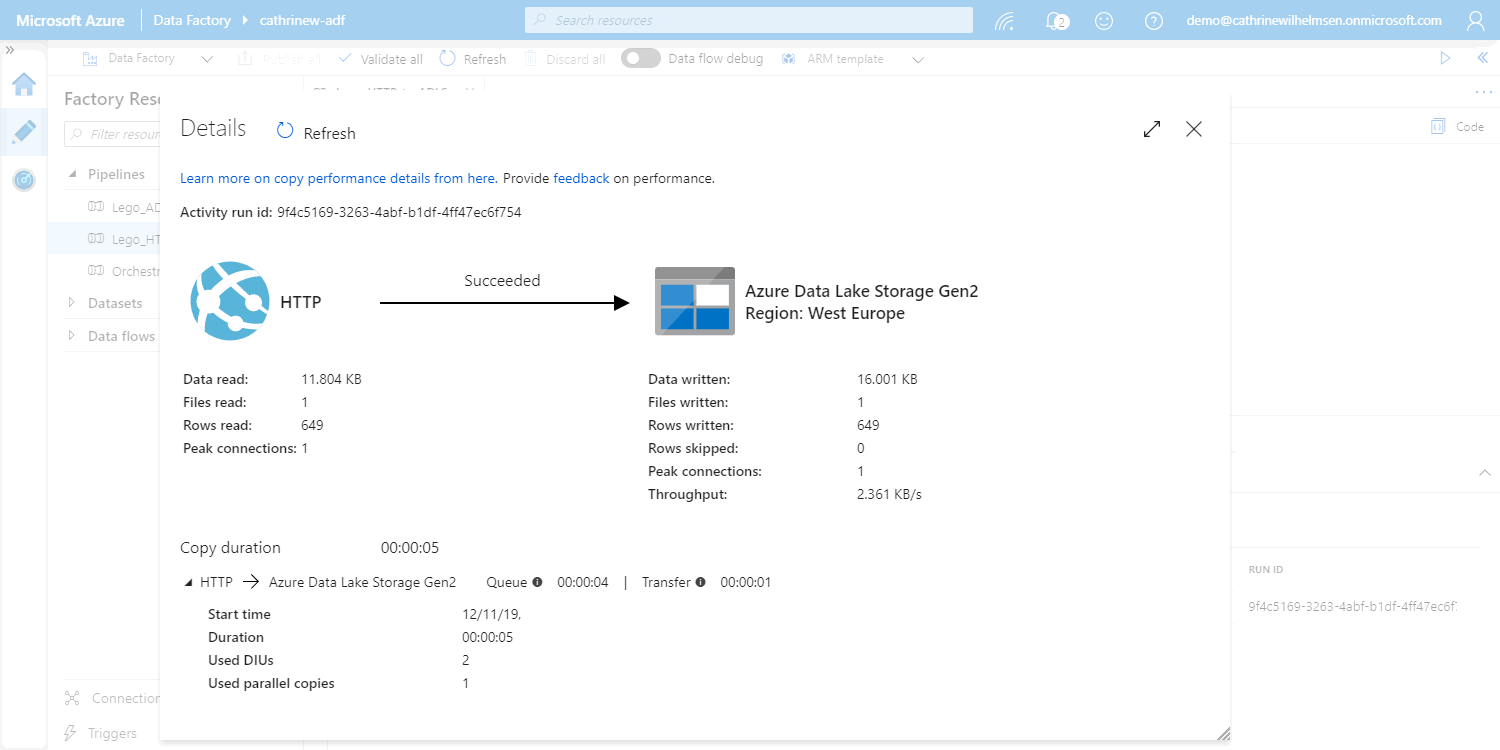Go to the Home icon in sidebar

(x=24, y=84)
